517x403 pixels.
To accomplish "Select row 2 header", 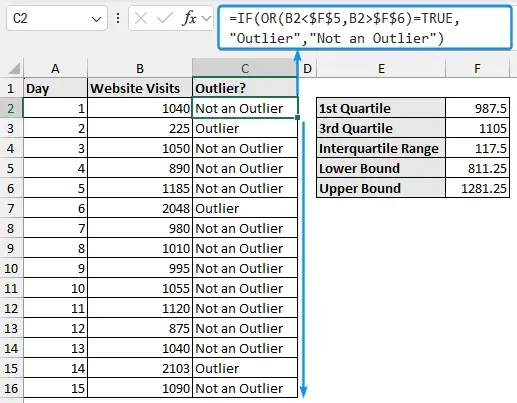I will [11, 108].
